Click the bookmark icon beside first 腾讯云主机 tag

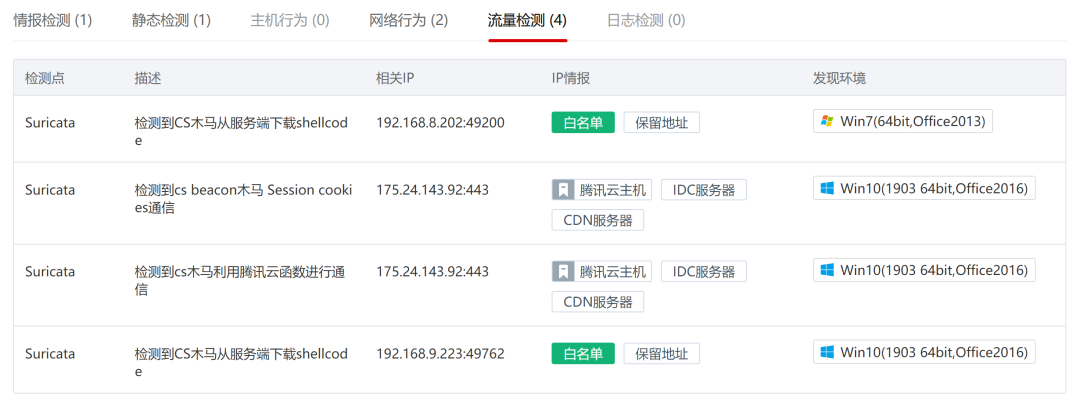[x=563, y=190]
